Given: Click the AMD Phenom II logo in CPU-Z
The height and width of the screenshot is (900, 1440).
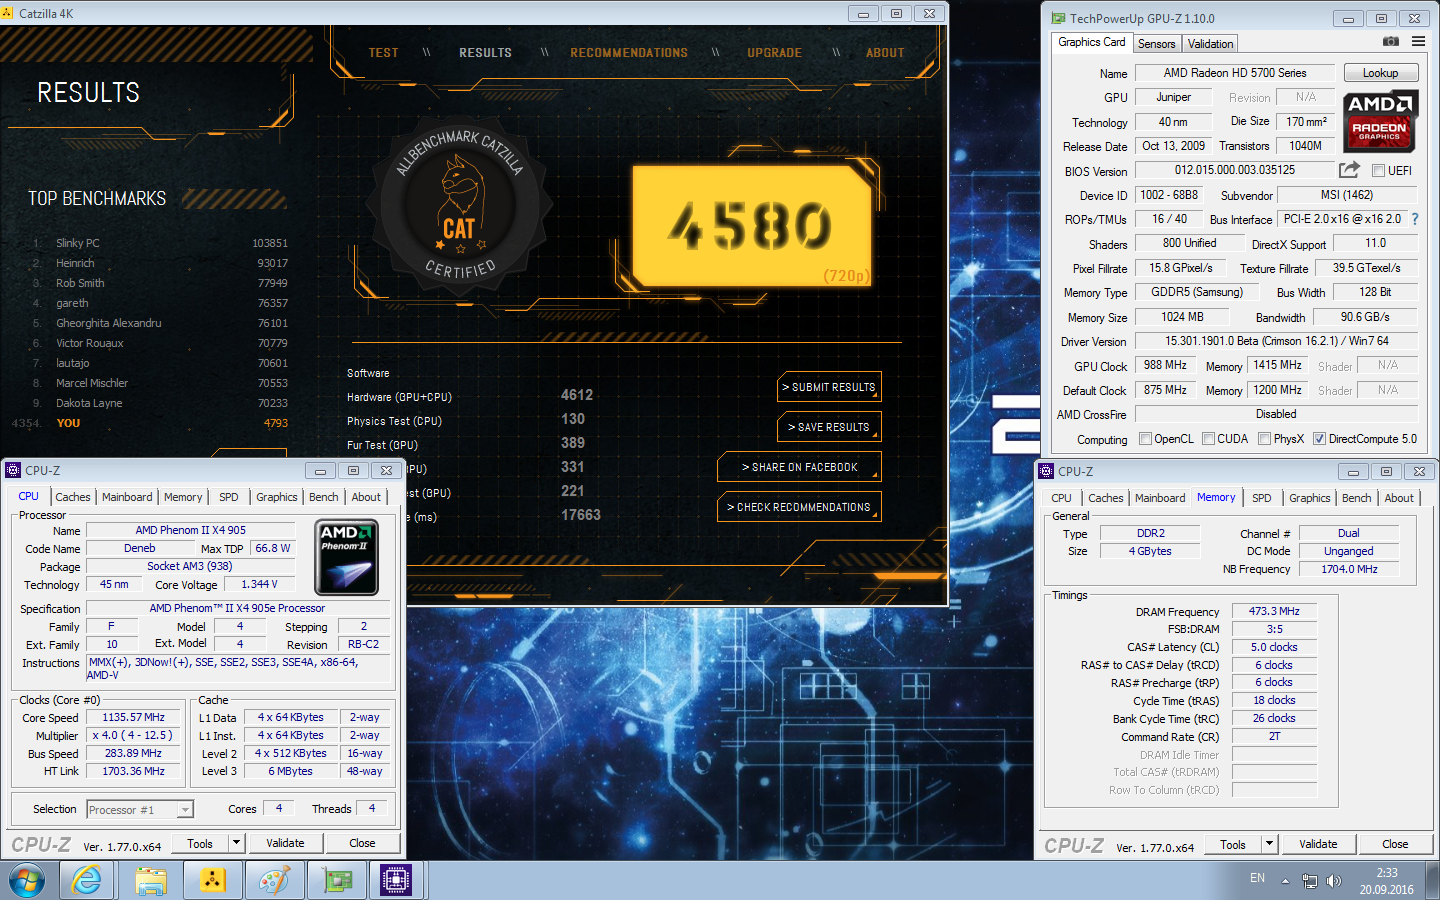Looking at the screenshot, I should point(346,558).
